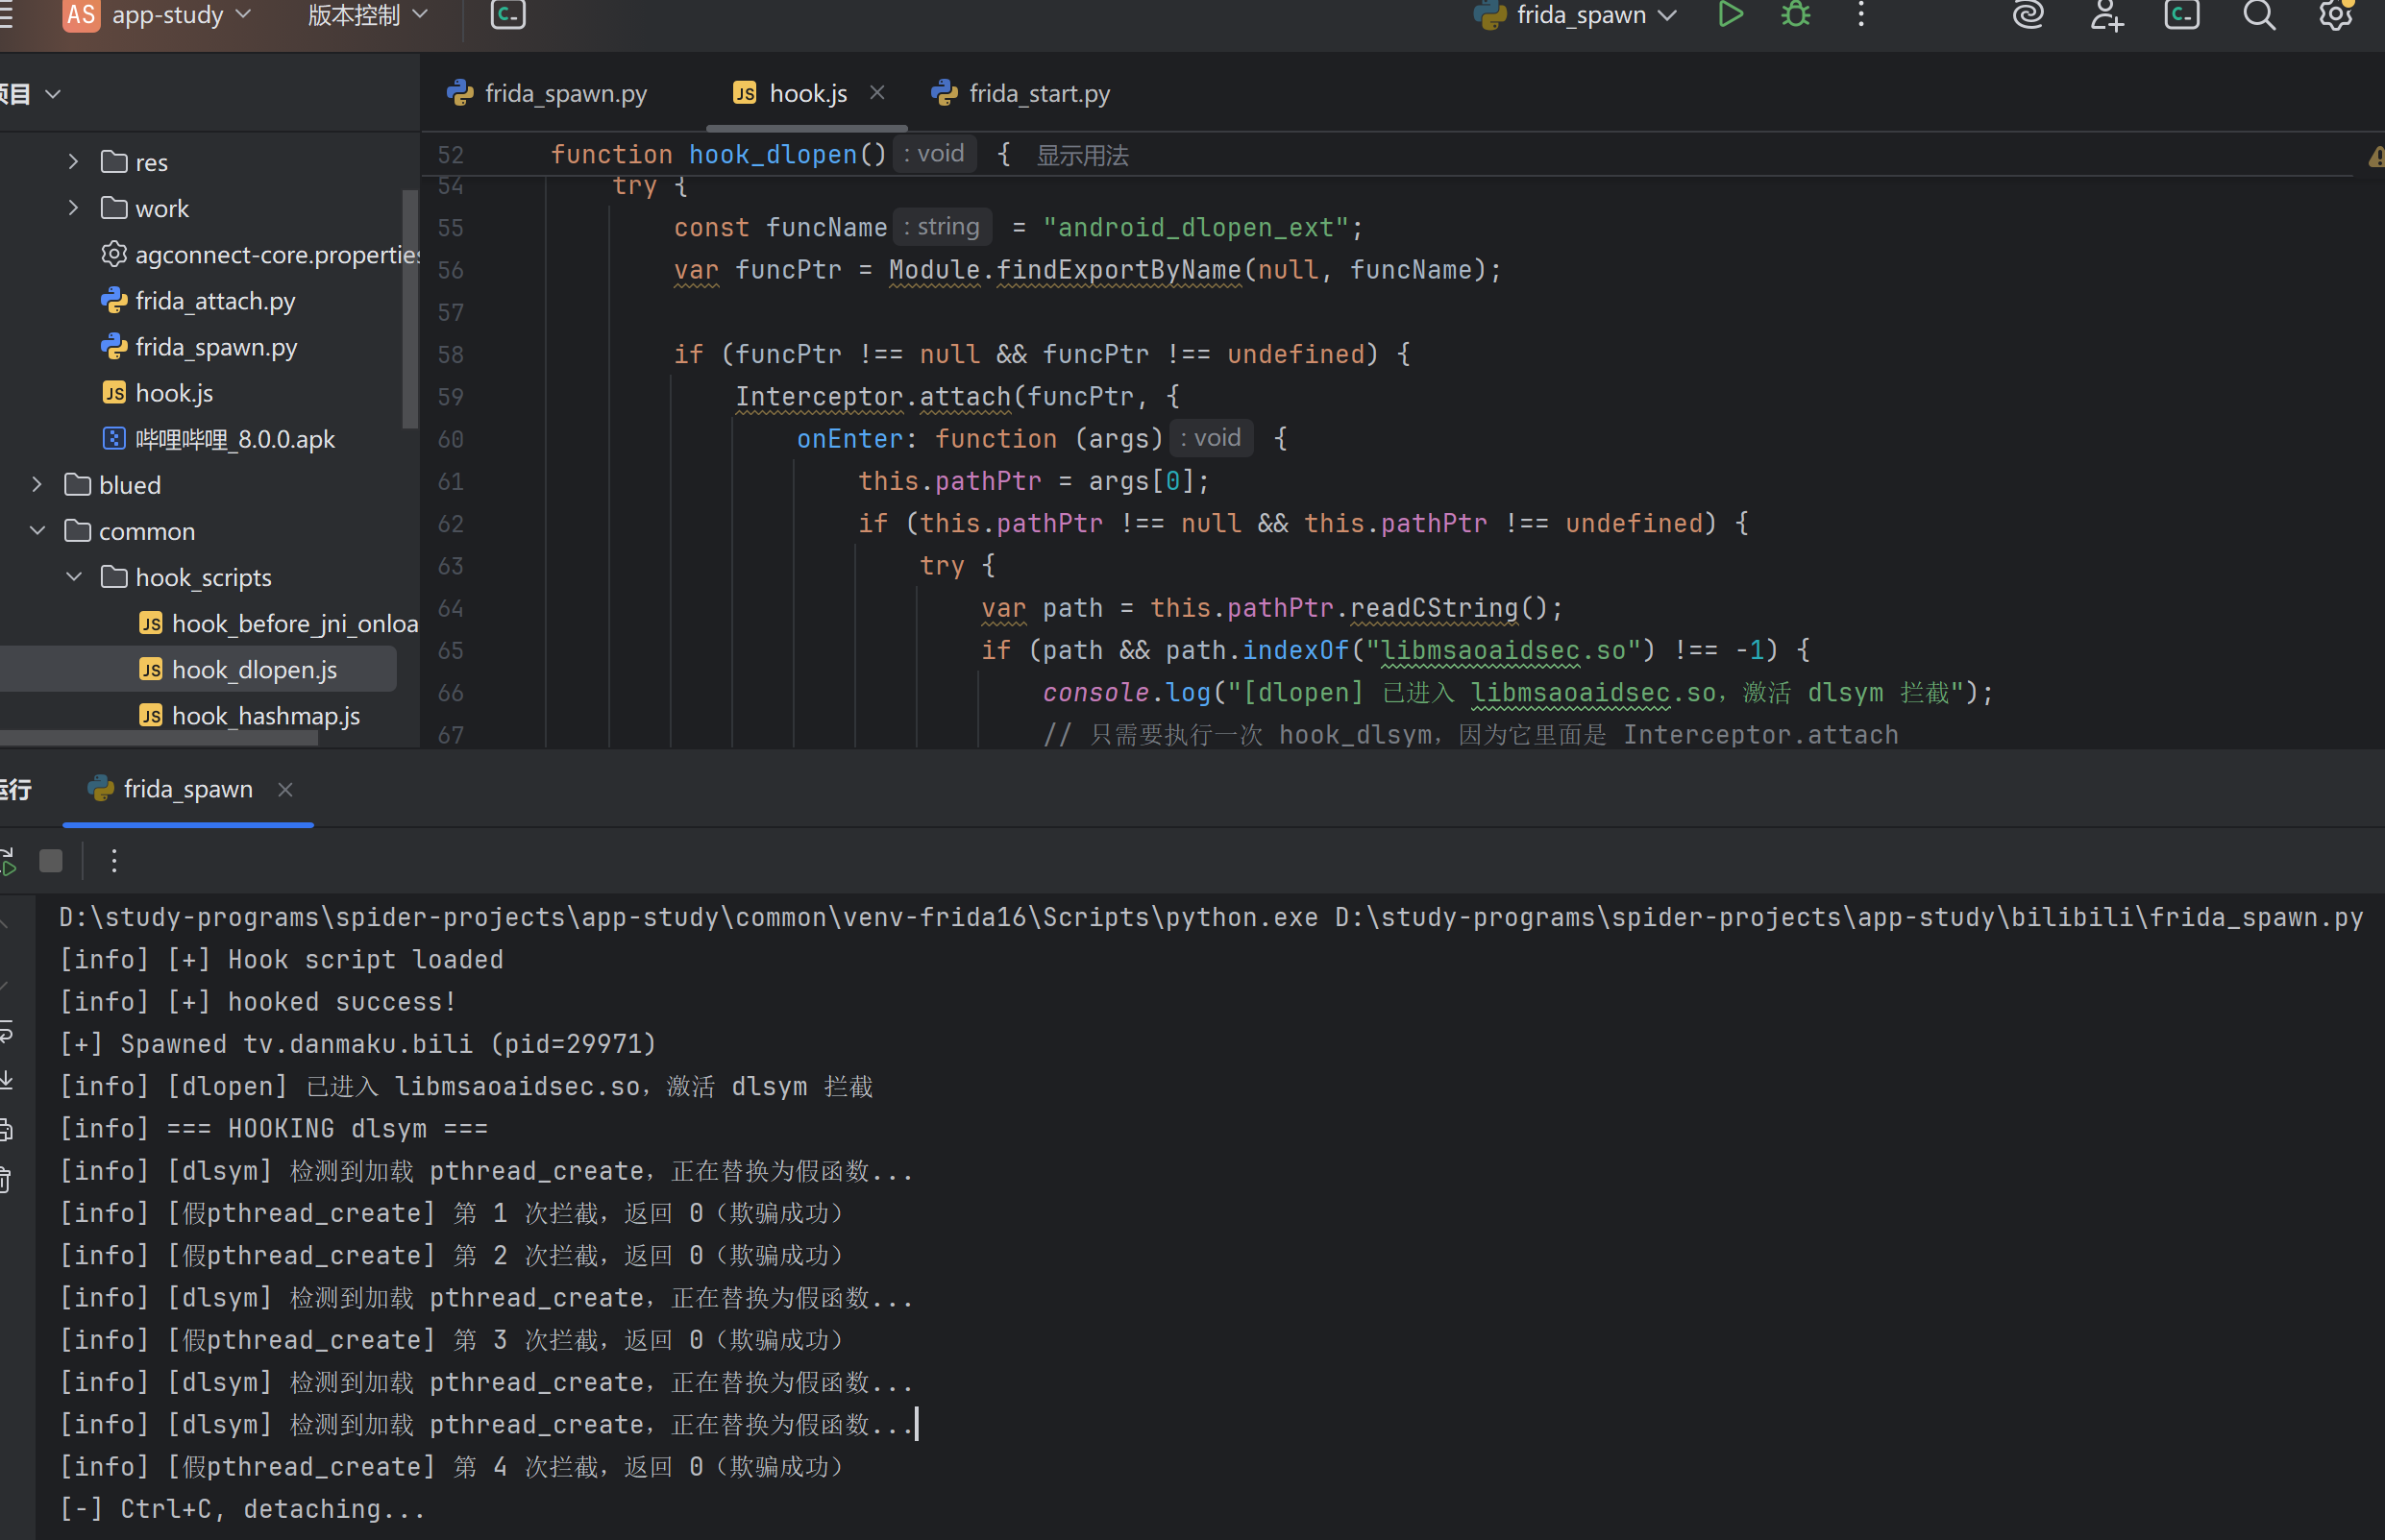Image resolution: width=2385 pixels, height=1540 pixels.
Task: Switch to the frida_spawn.py editor tab
Action: 547,94
